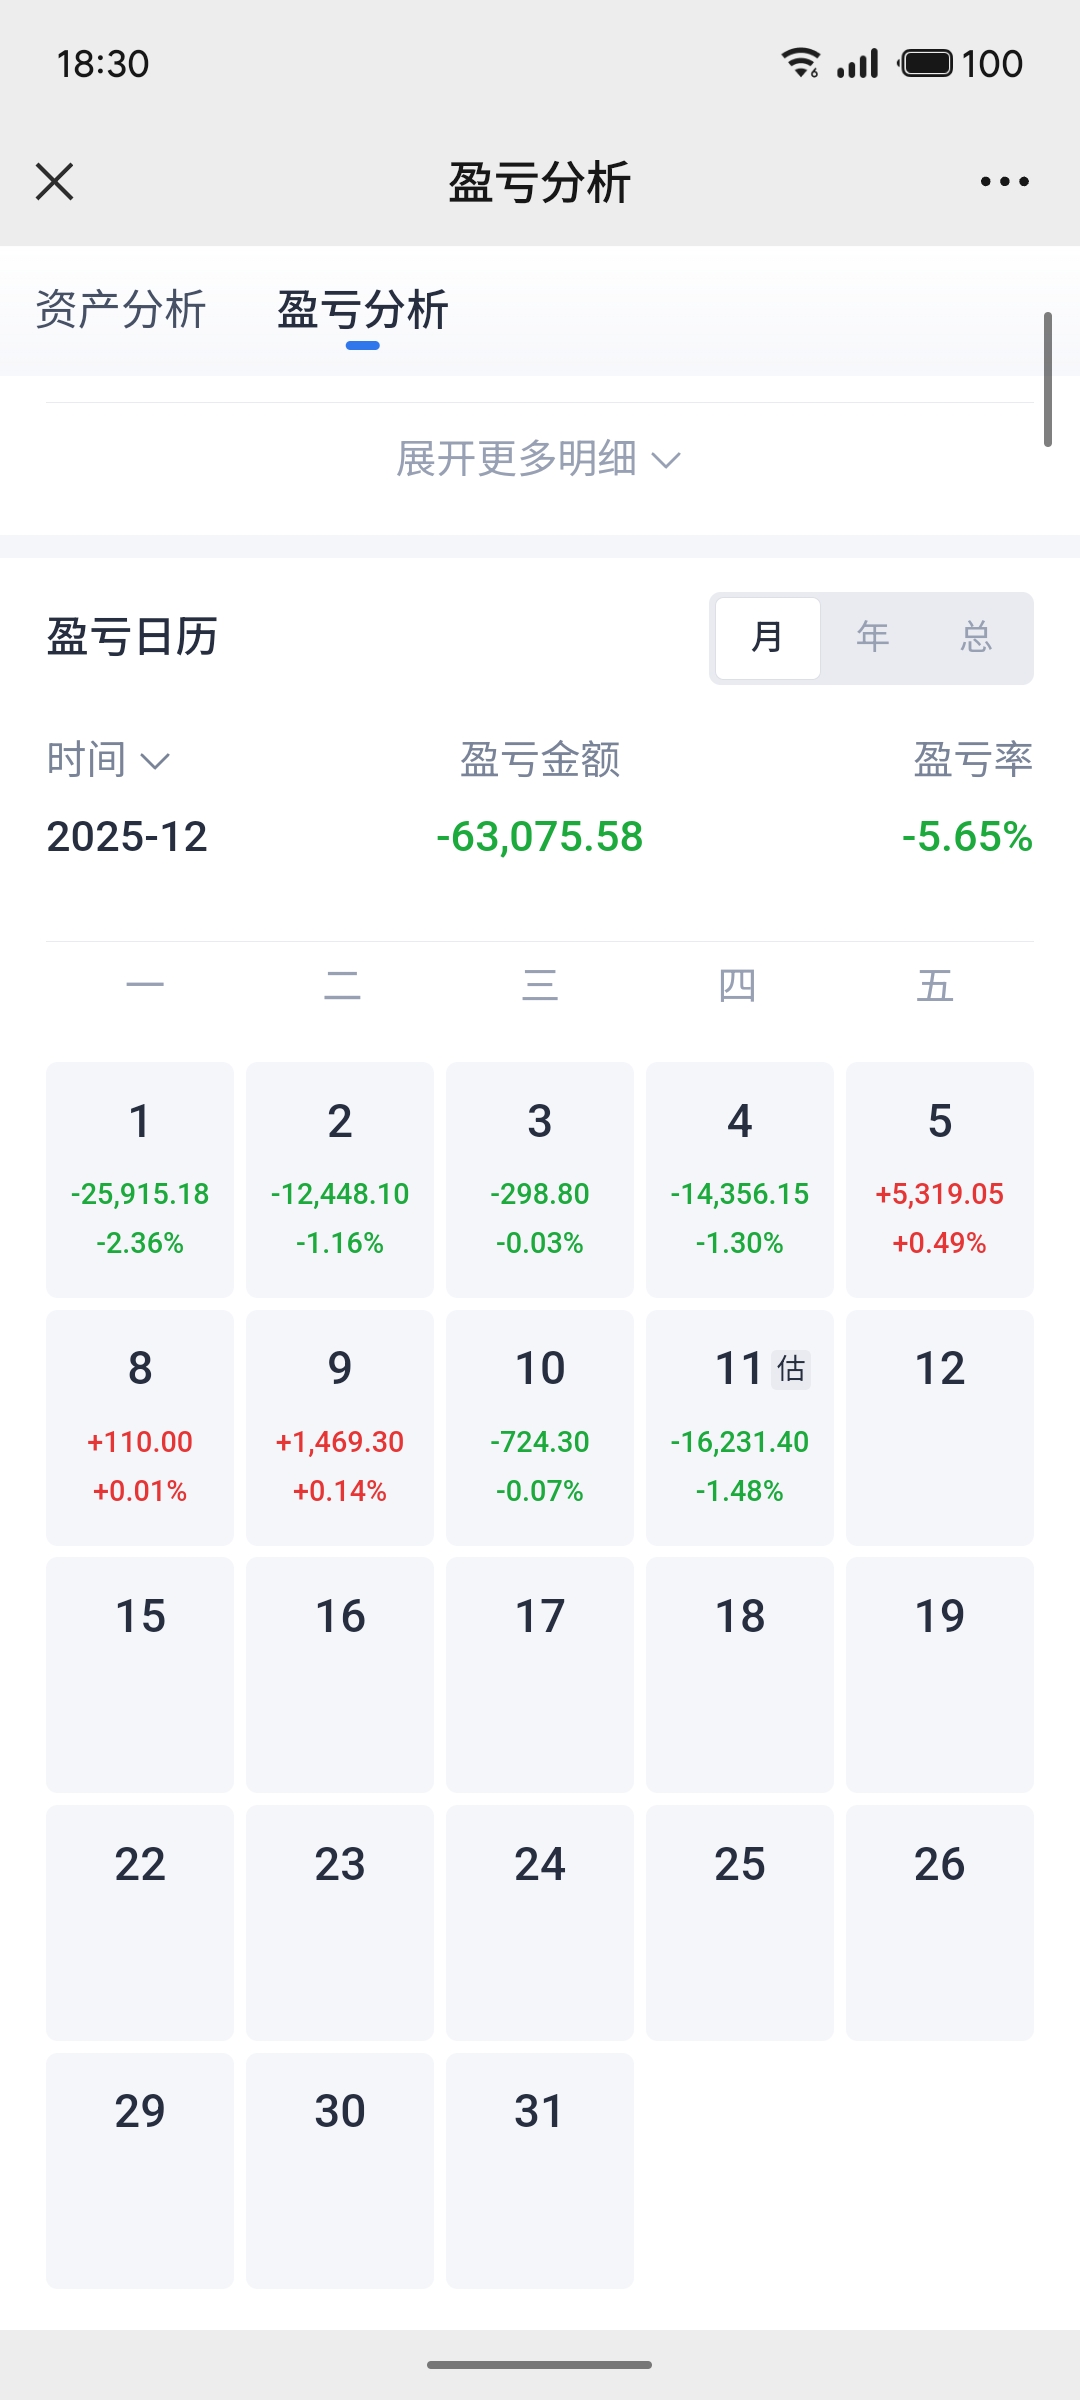Tap the battery indicator icon
The image size is (1080, 2400).
click(x=926, y=63)
